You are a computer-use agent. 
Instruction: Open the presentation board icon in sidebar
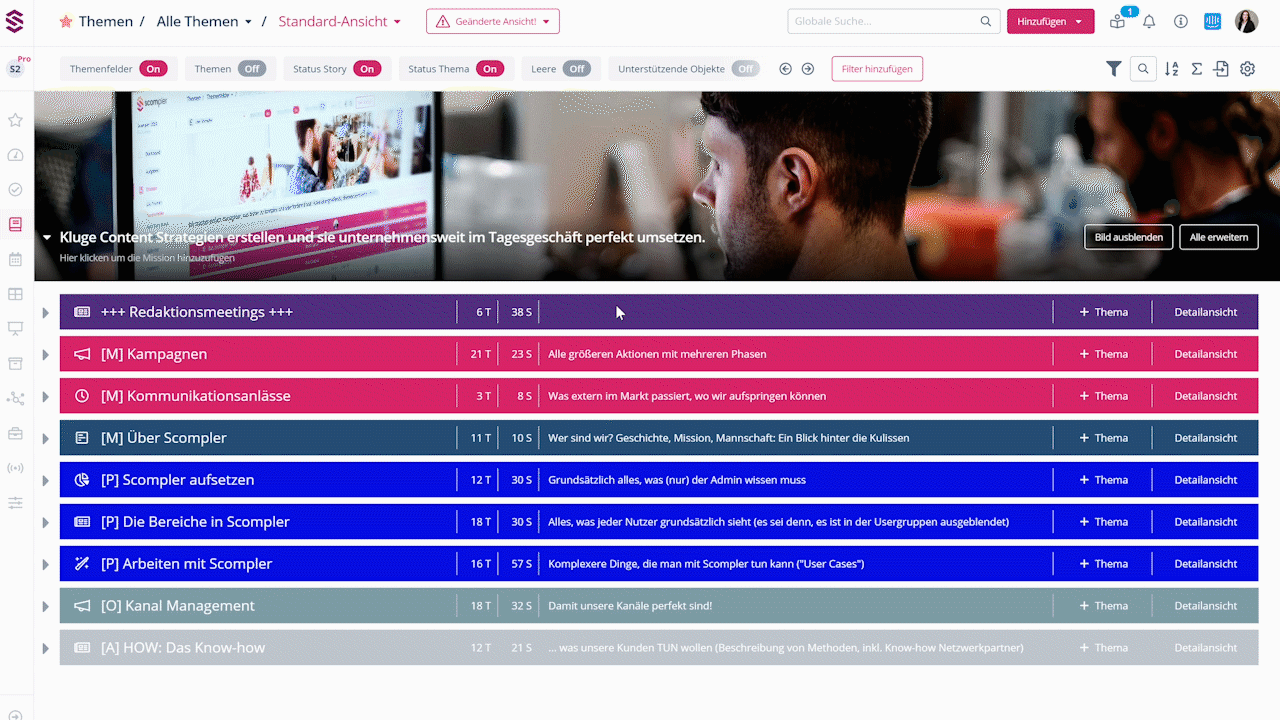15,328
